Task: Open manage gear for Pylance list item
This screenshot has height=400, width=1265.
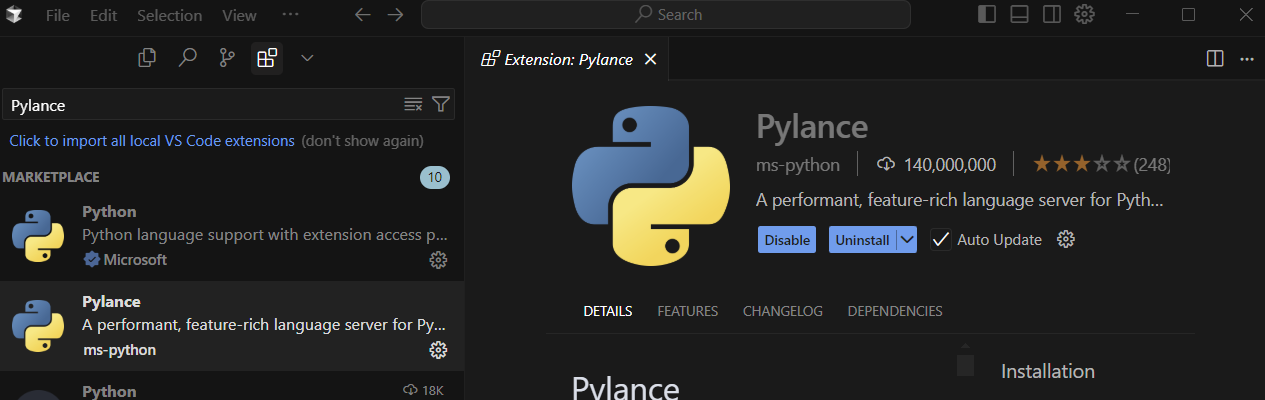Action: pyautogui.click(x=438, y=350)
